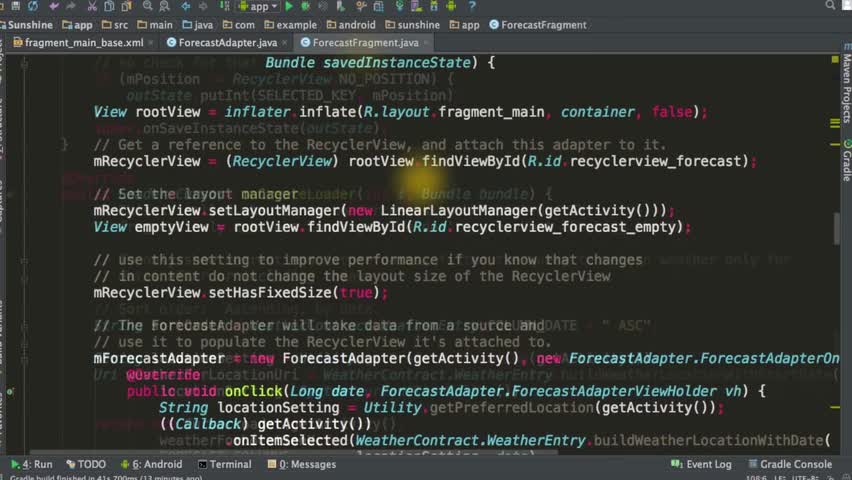Click the Cut scissors icon
852x480 pixels.
tap(92, 6)
